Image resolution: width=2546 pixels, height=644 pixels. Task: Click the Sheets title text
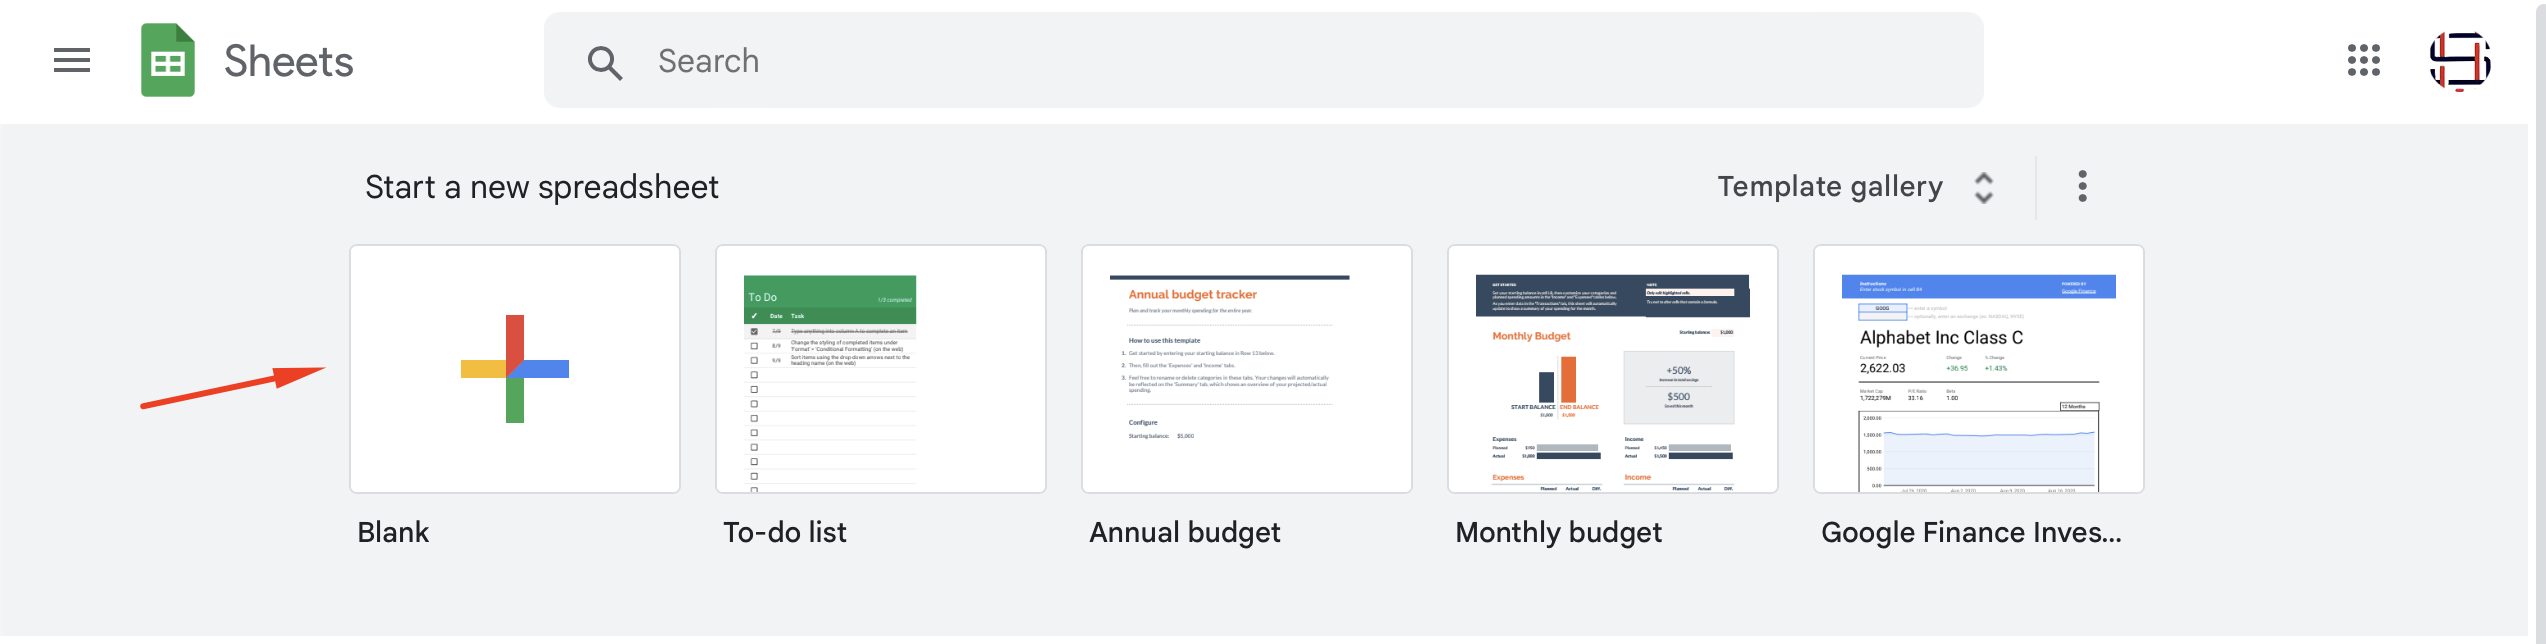289,61
